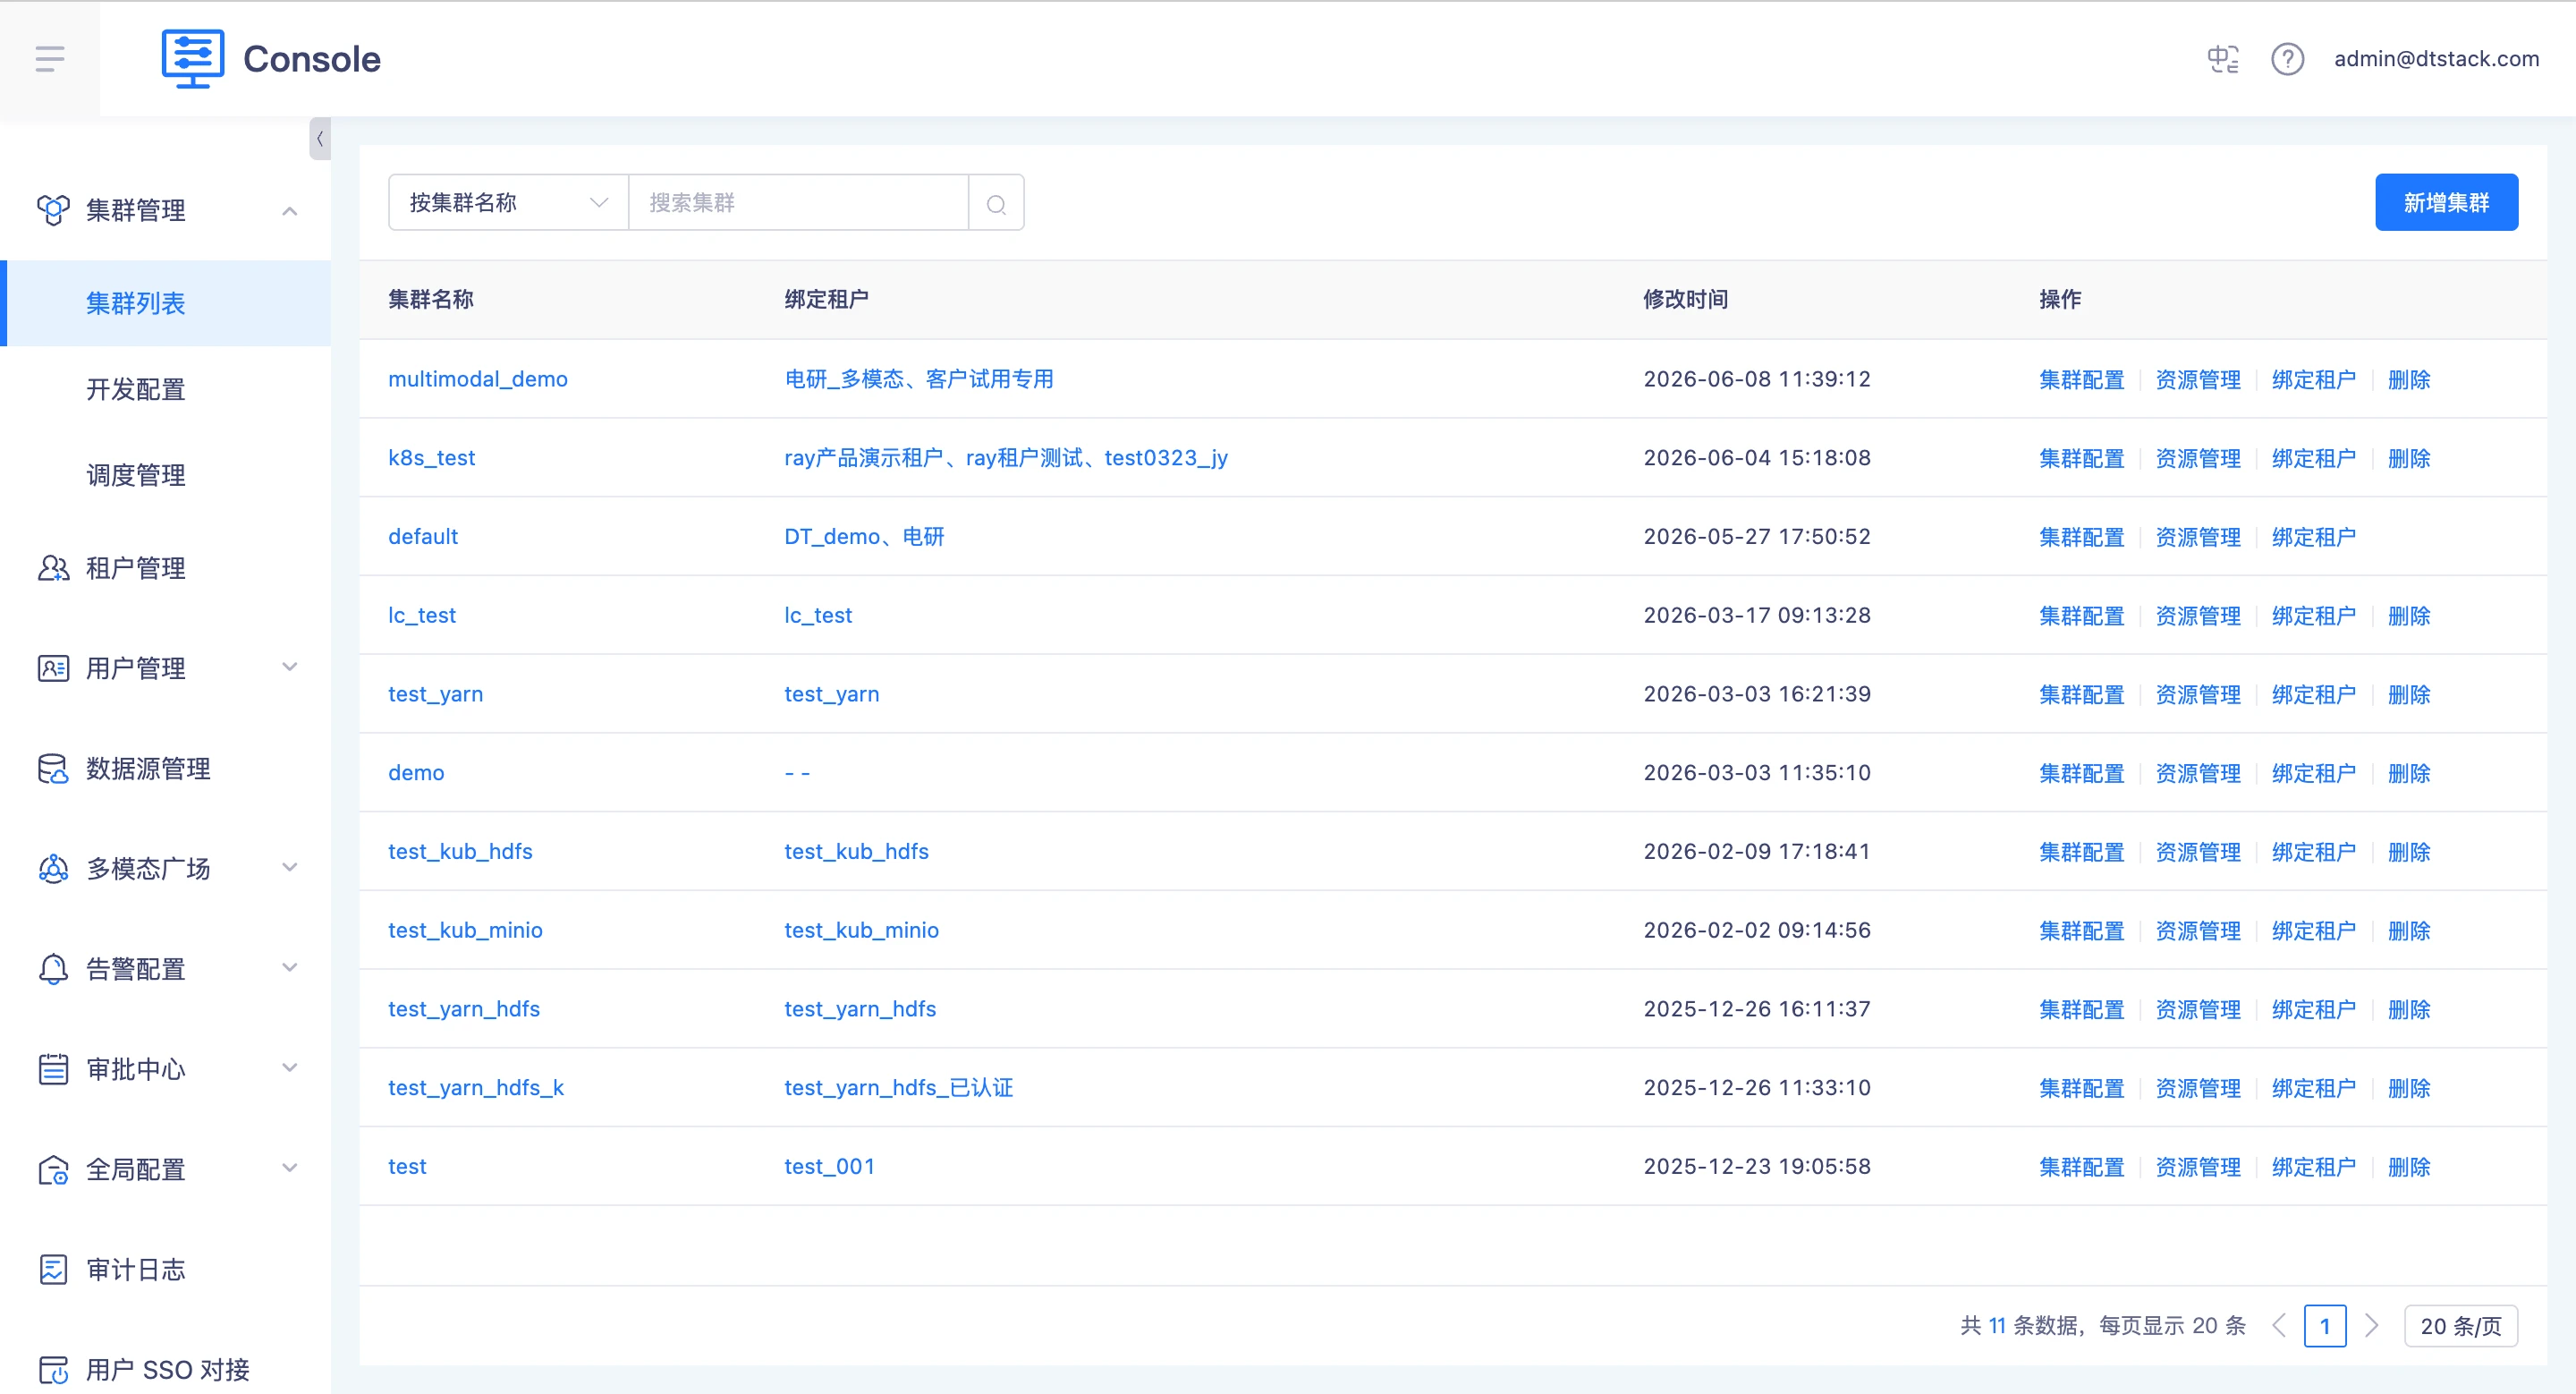
Task: Open the multimodal_demo cluster link
Action: tap(478, 379)
